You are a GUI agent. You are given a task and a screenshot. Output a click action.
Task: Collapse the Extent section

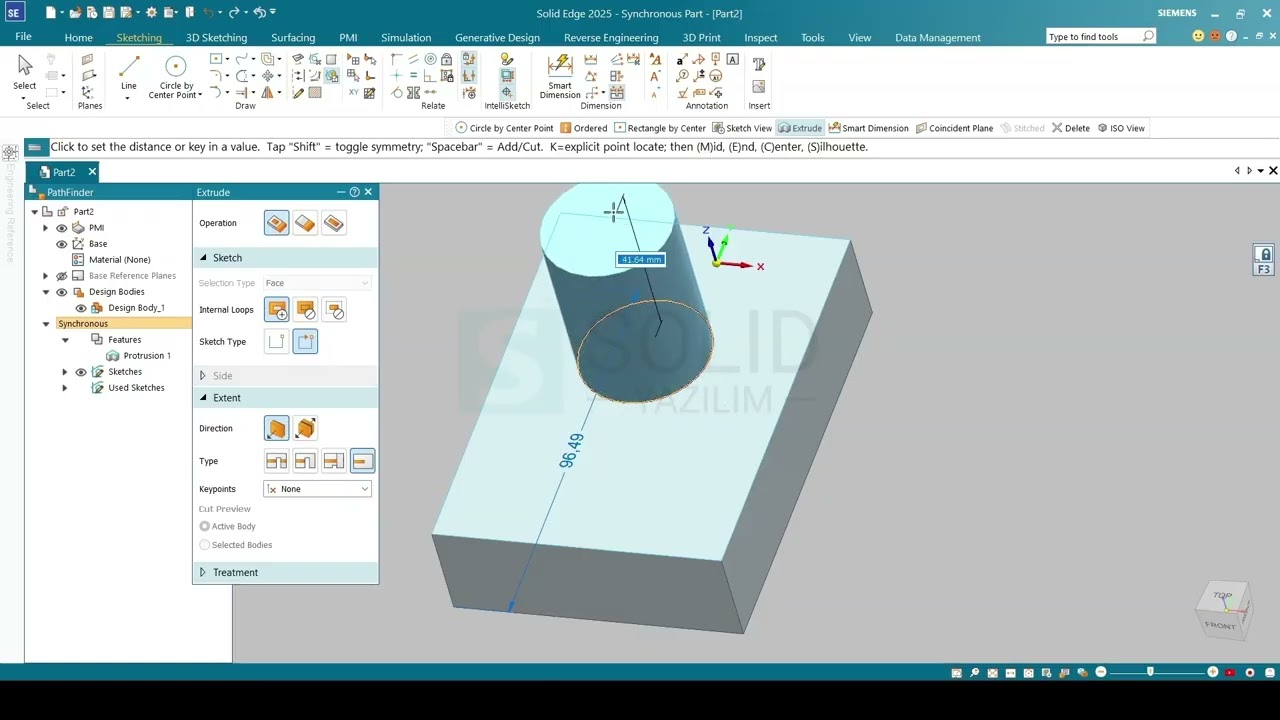pyautogui.click(x=203, y=398)
